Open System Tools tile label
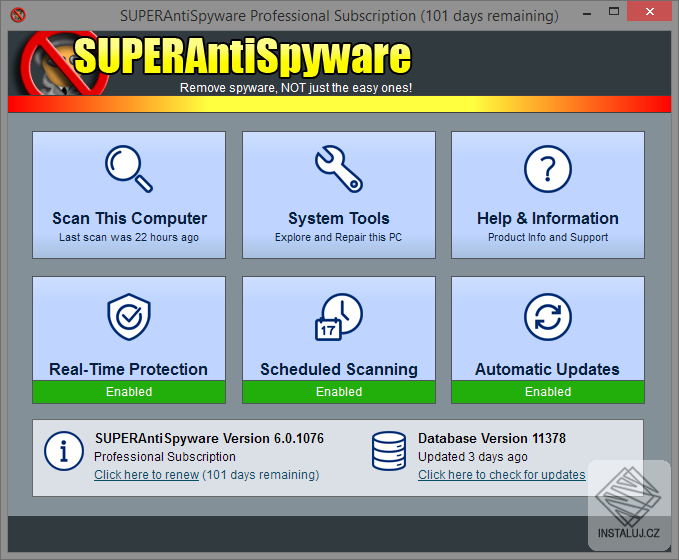The height and width of the screenshot is (560, 679). click(x=339, y=218)
